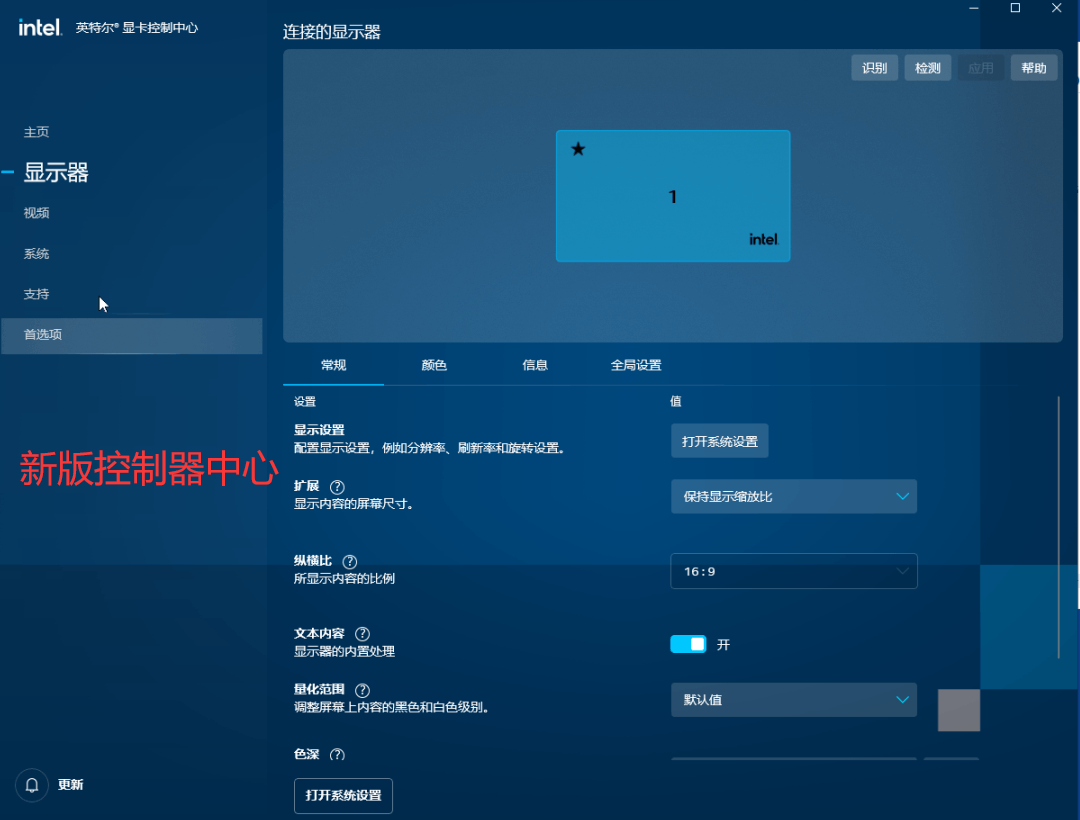Switch to the 常规 tab

333,365
